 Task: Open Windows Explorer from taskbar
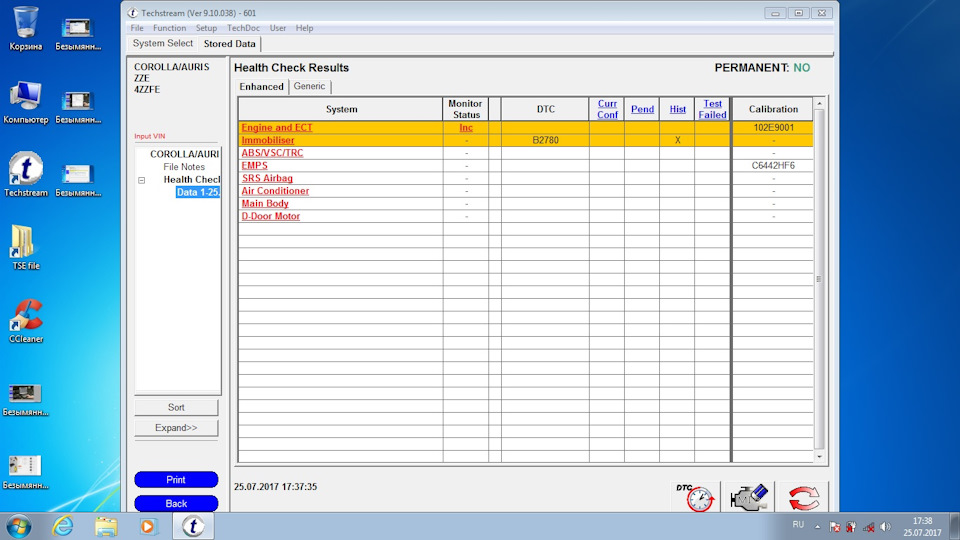coord(106,527)
